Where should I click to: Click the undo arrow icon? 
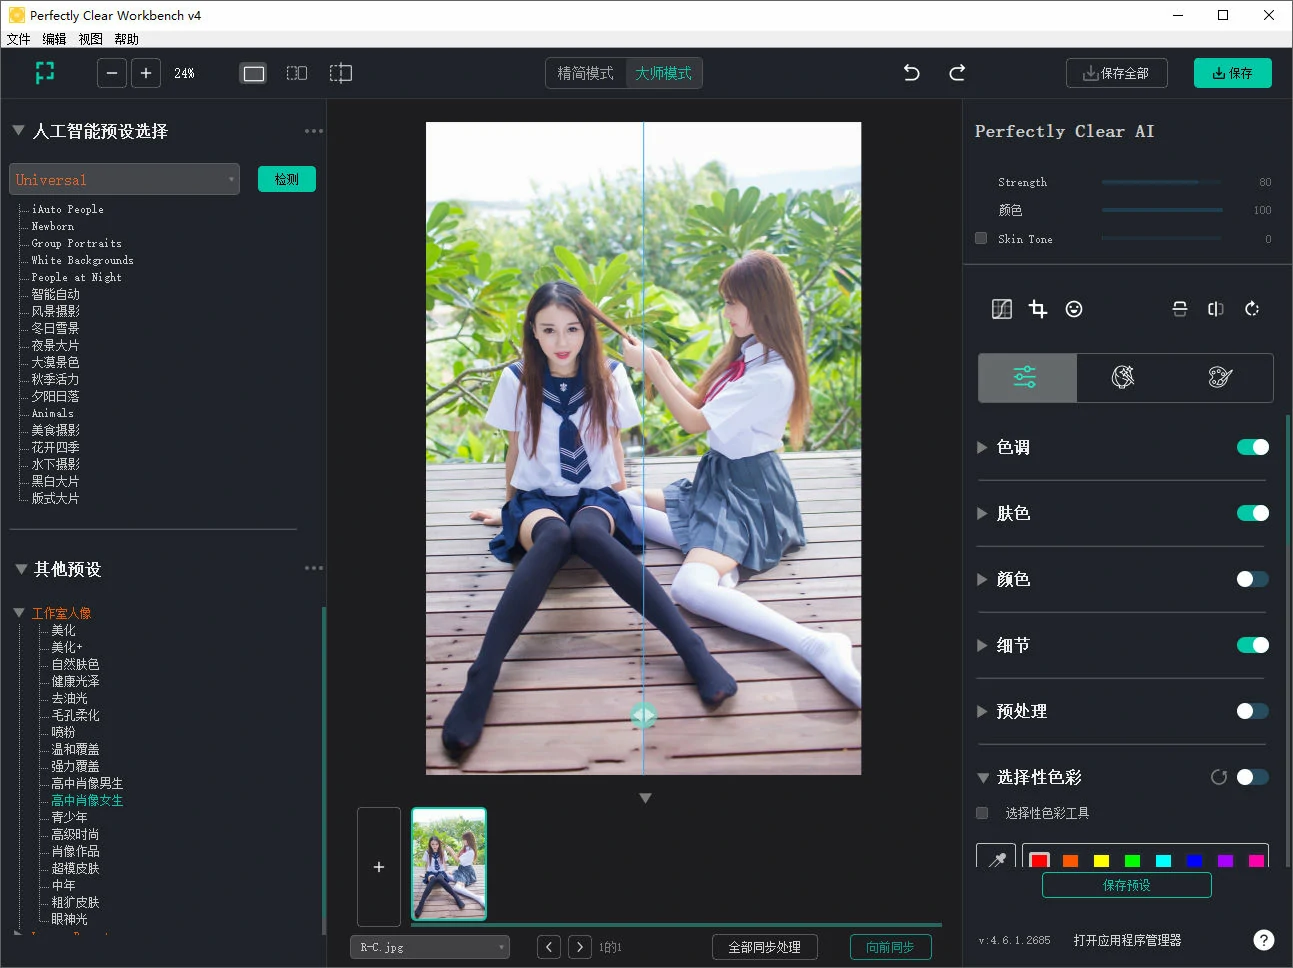tap(910, 72)
